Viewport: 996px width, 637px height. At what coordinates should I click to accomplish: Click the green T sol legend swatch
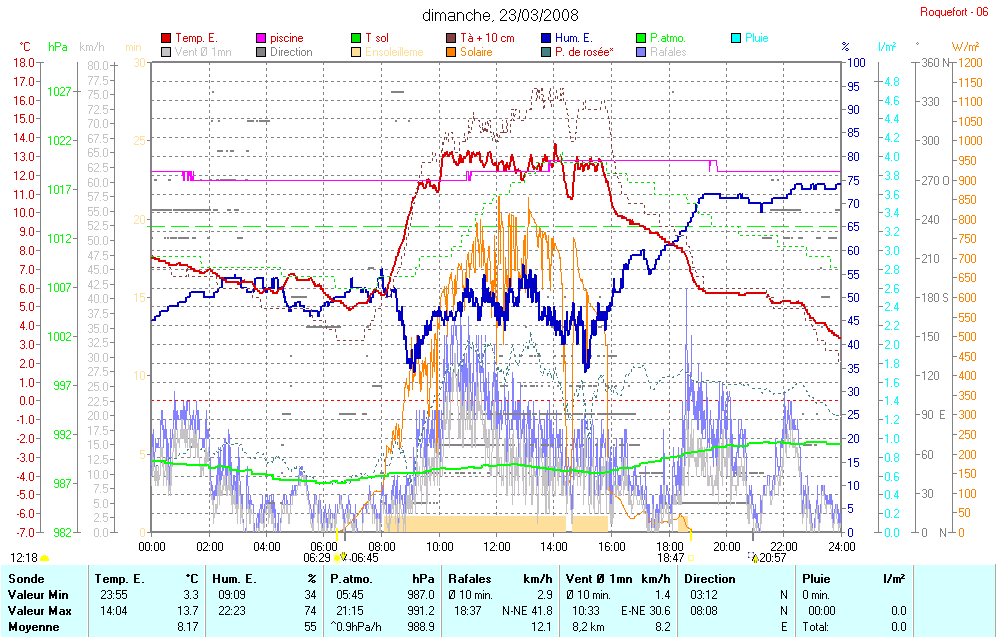tap(356, 38)
